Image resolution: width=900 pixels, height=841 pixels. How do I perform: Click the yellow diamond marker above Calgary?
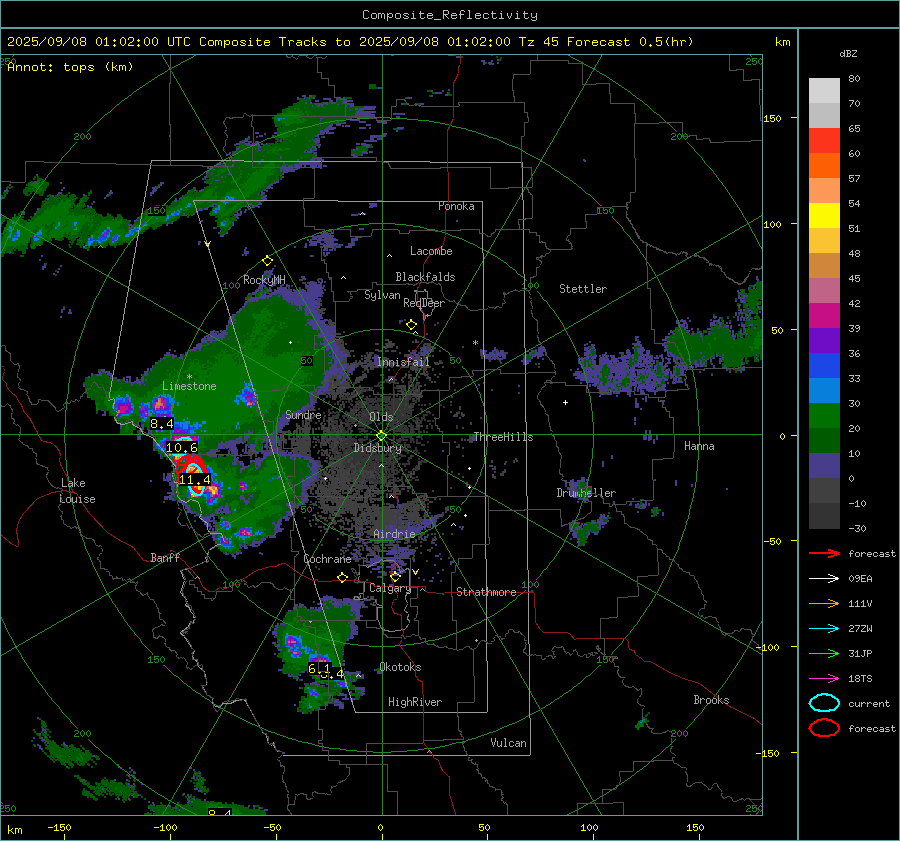(x=395, y=576)
